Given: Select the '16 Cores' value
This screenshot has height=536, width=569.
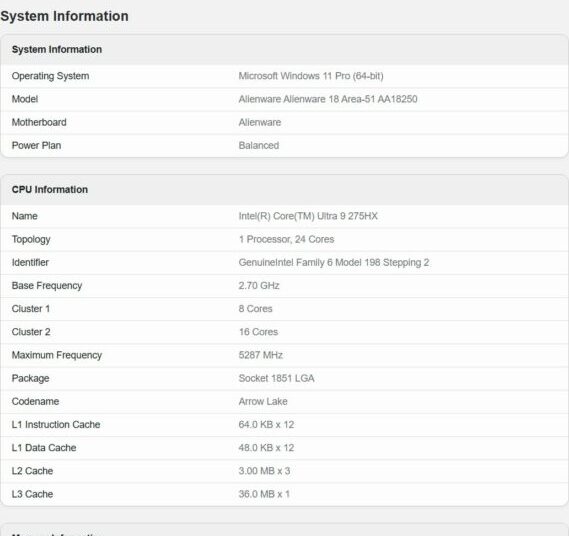Looking at the screenshot, I should pos(258,332).
